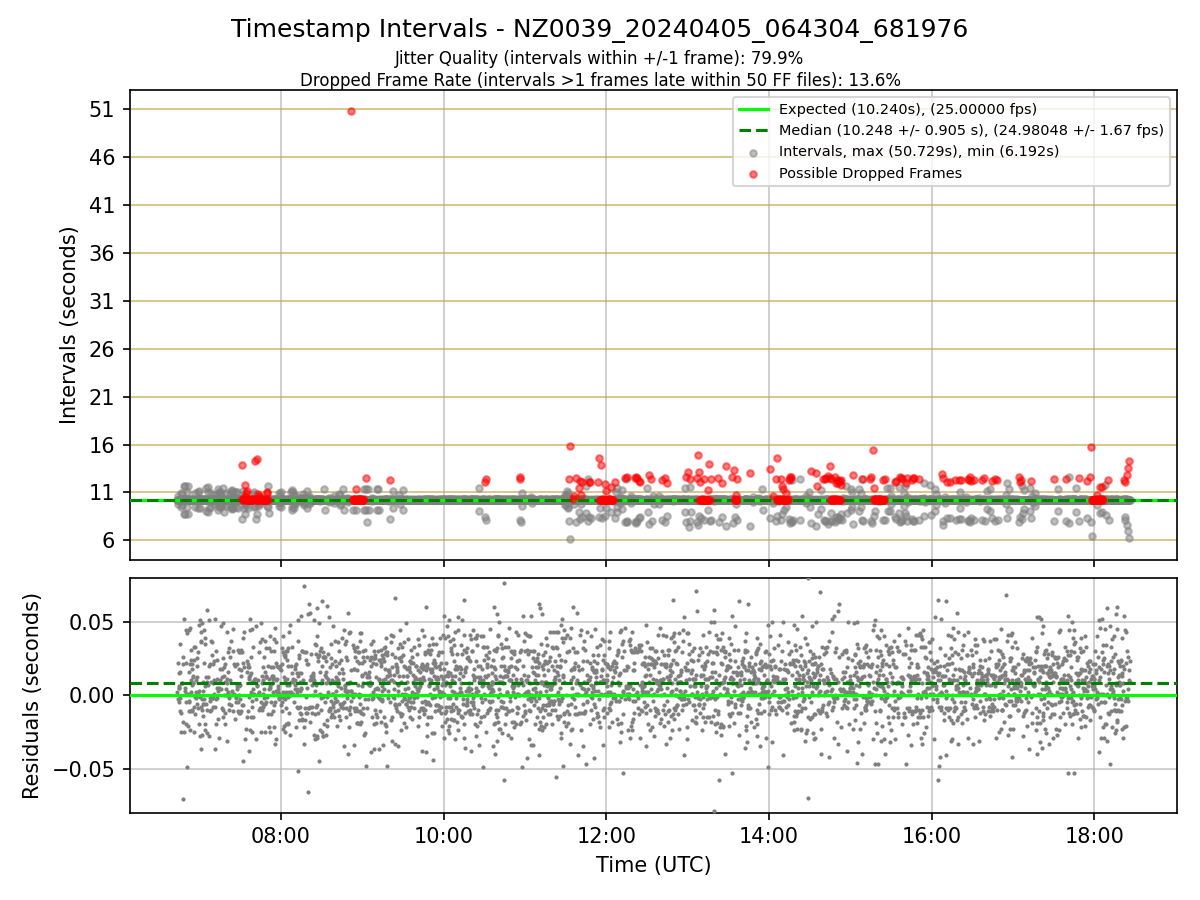Click the −0.05 residuals tick label
The width and height of the screenshot is (1200, 900).
[x=85, y=770]
